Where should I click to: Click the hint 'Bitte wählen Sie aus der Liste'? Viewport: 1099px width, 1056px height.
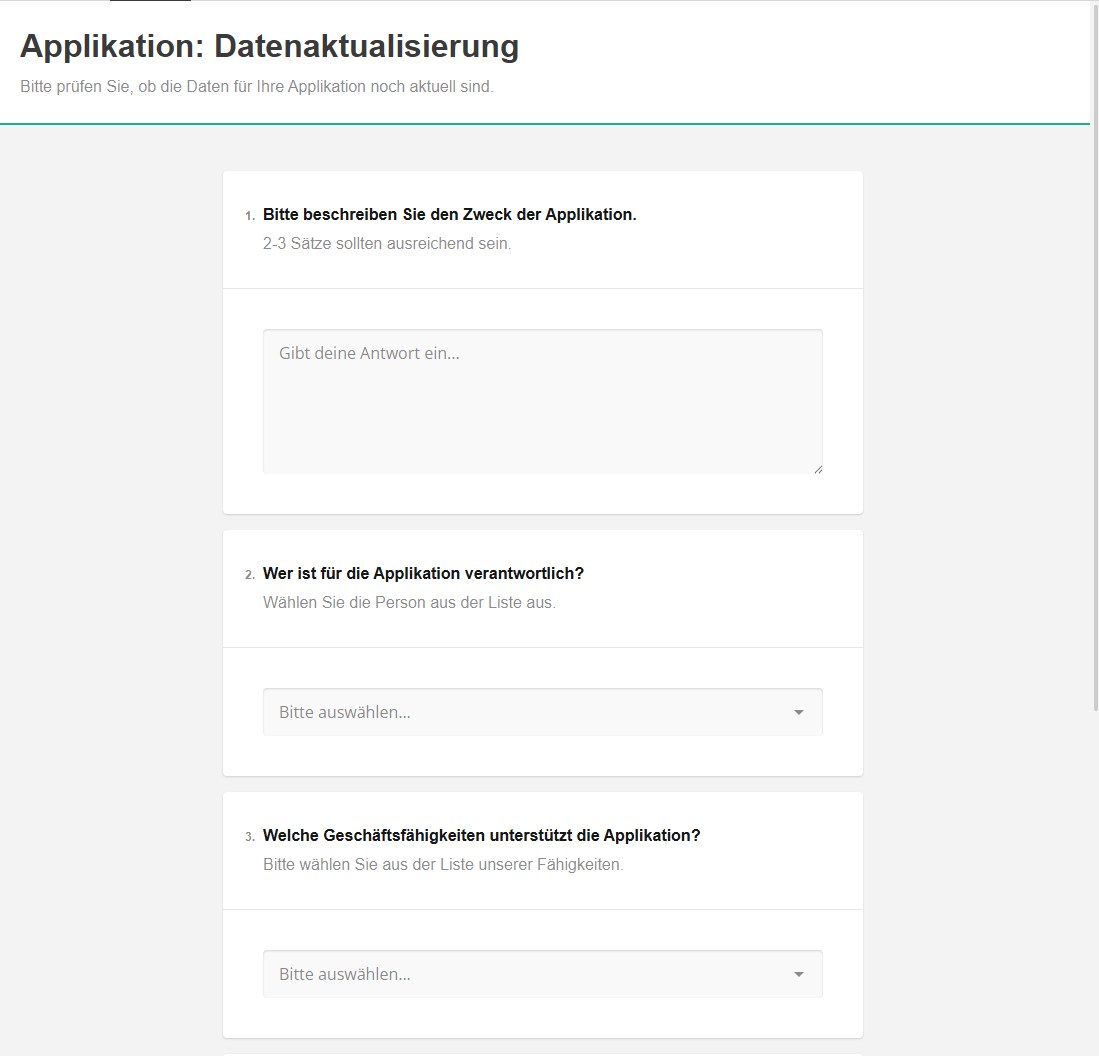coord(443,865)
